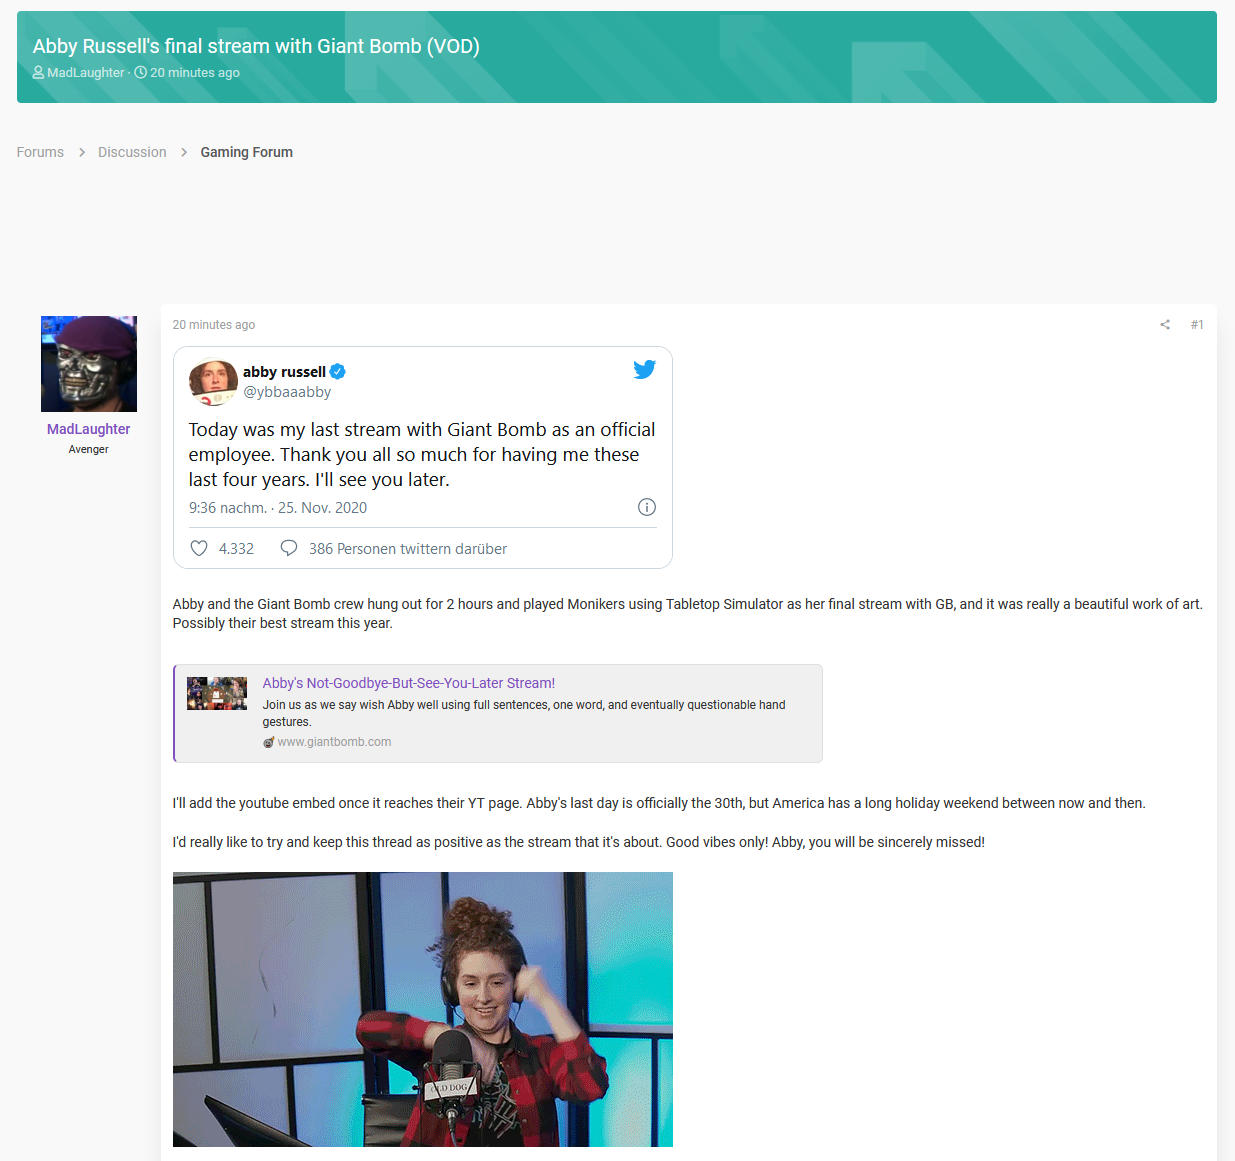Click MadLaughter username beside post
Image resolution: width=1235 pixels, height=1161 pixels.
pyautogui.click(x=89, y=429)
